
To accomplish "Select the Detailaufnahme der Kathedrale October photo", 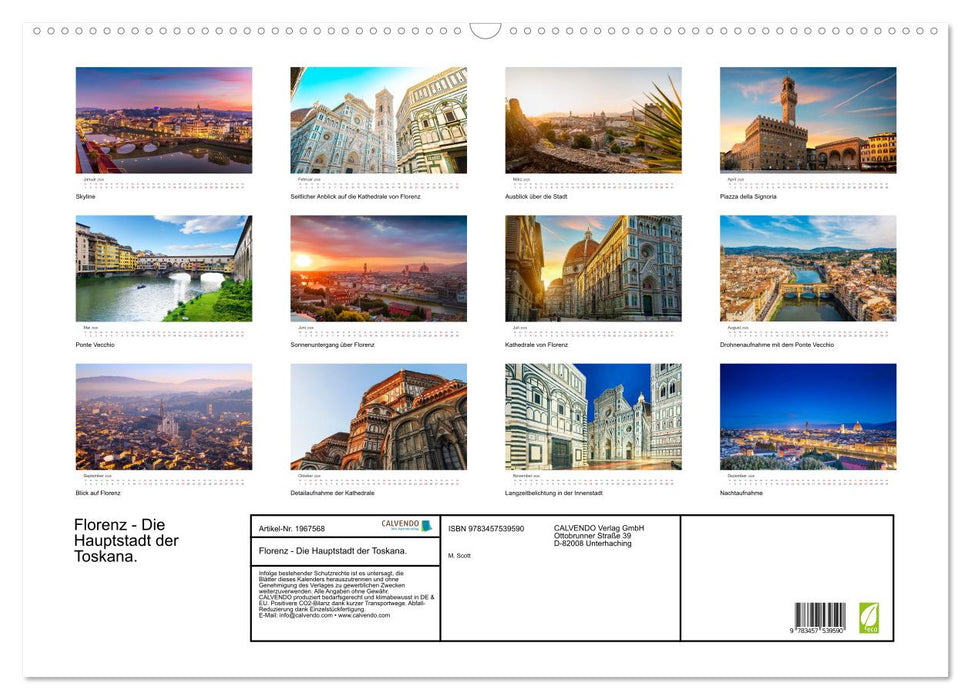I will point(378,417).
